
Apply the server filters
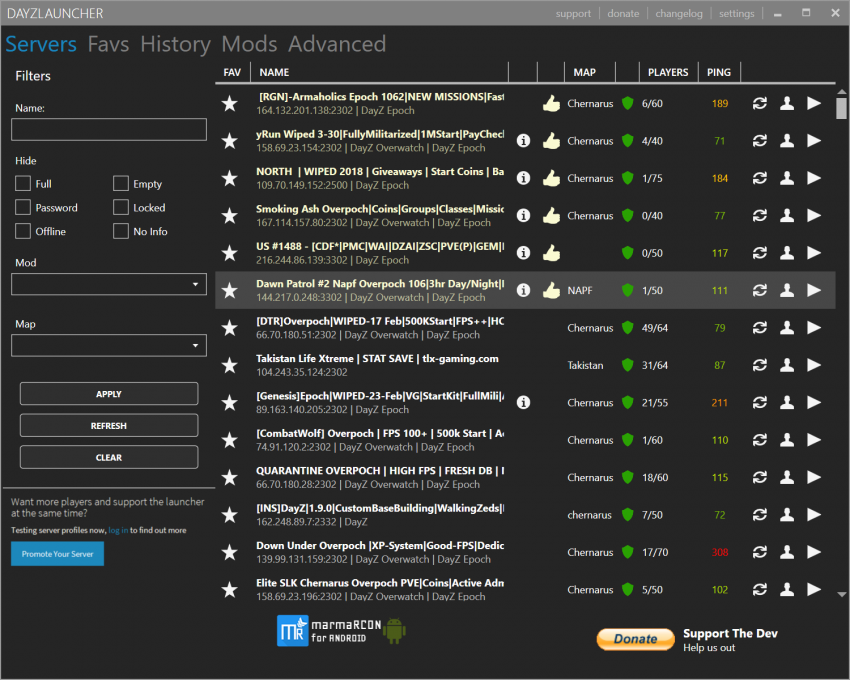point(109,394)
